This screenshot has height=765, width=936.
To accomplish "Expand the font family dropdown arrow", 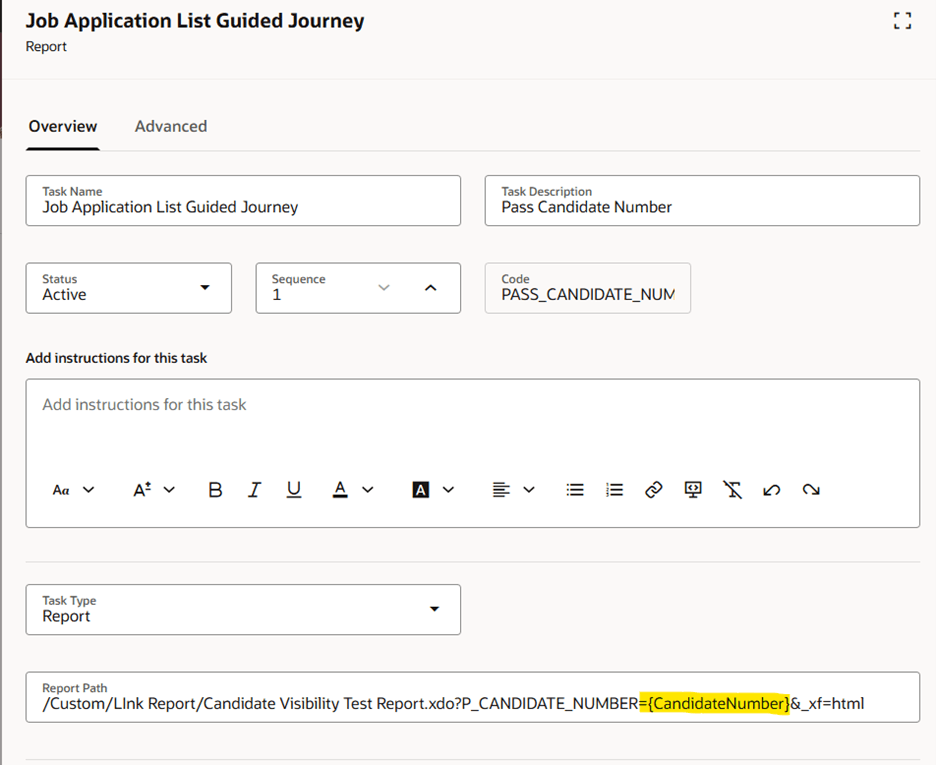I will (x=88, y=490).
